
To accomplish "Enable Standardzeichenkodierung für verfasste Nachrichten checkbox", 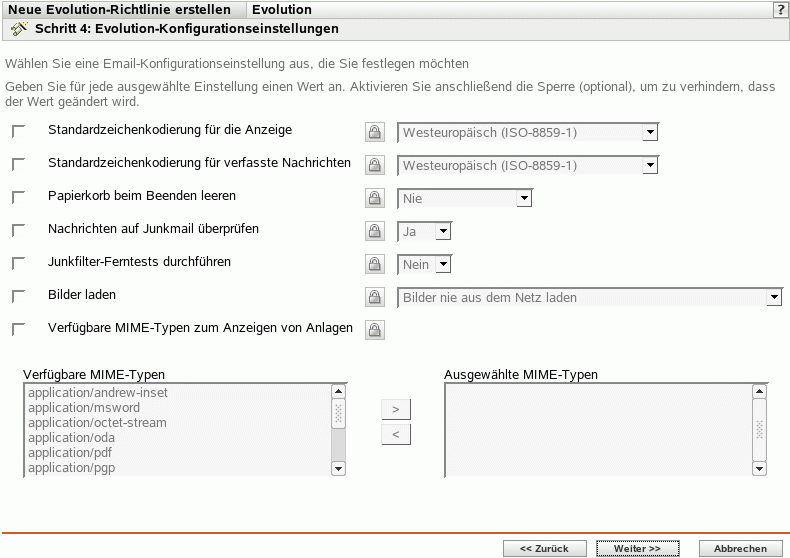I will (x=18, y=164).
